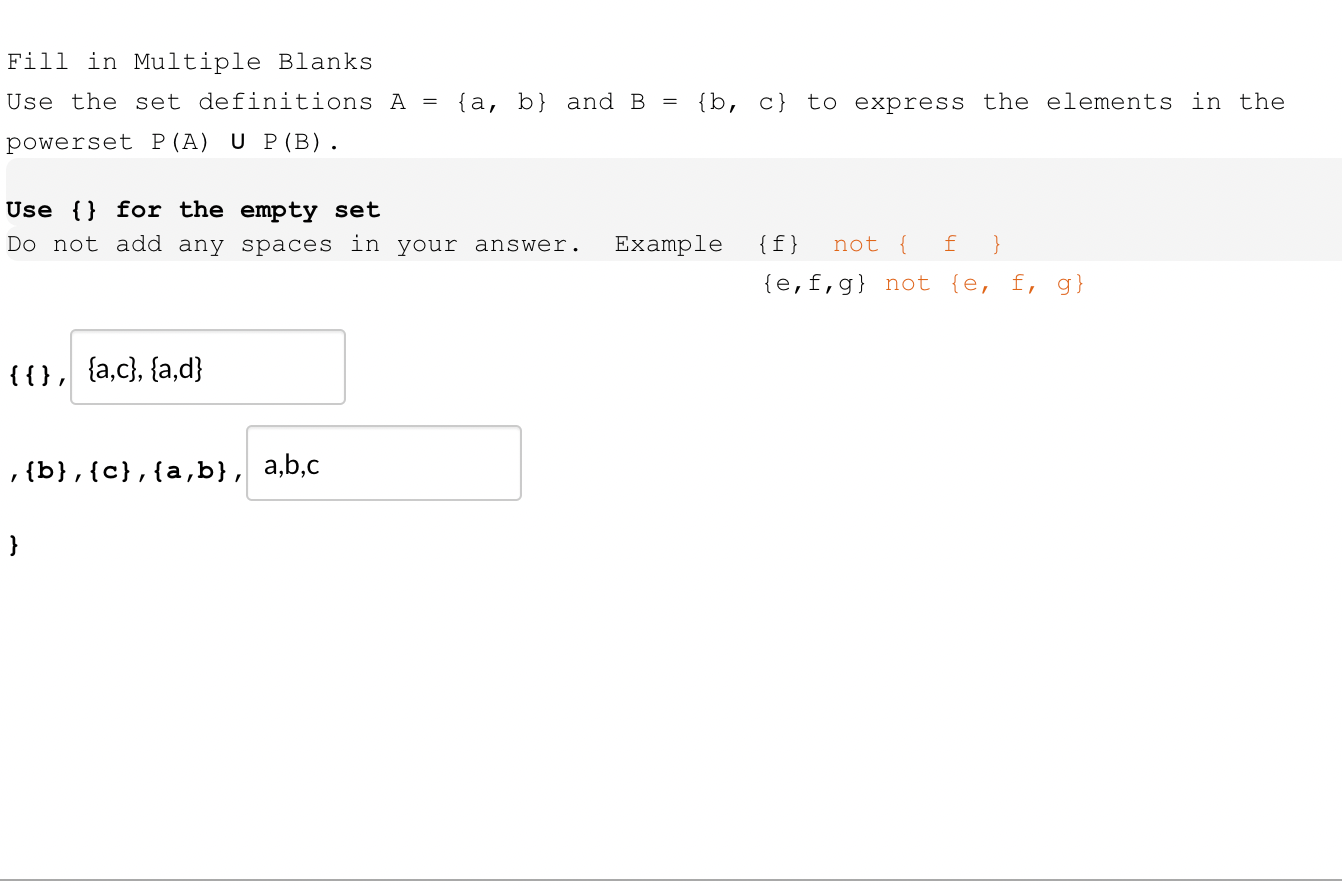The width and height of the screenshot is (1342, 890).
Task: Click the {e,f,g} example text
Action: pyautogui.click(x=813, y=283)
